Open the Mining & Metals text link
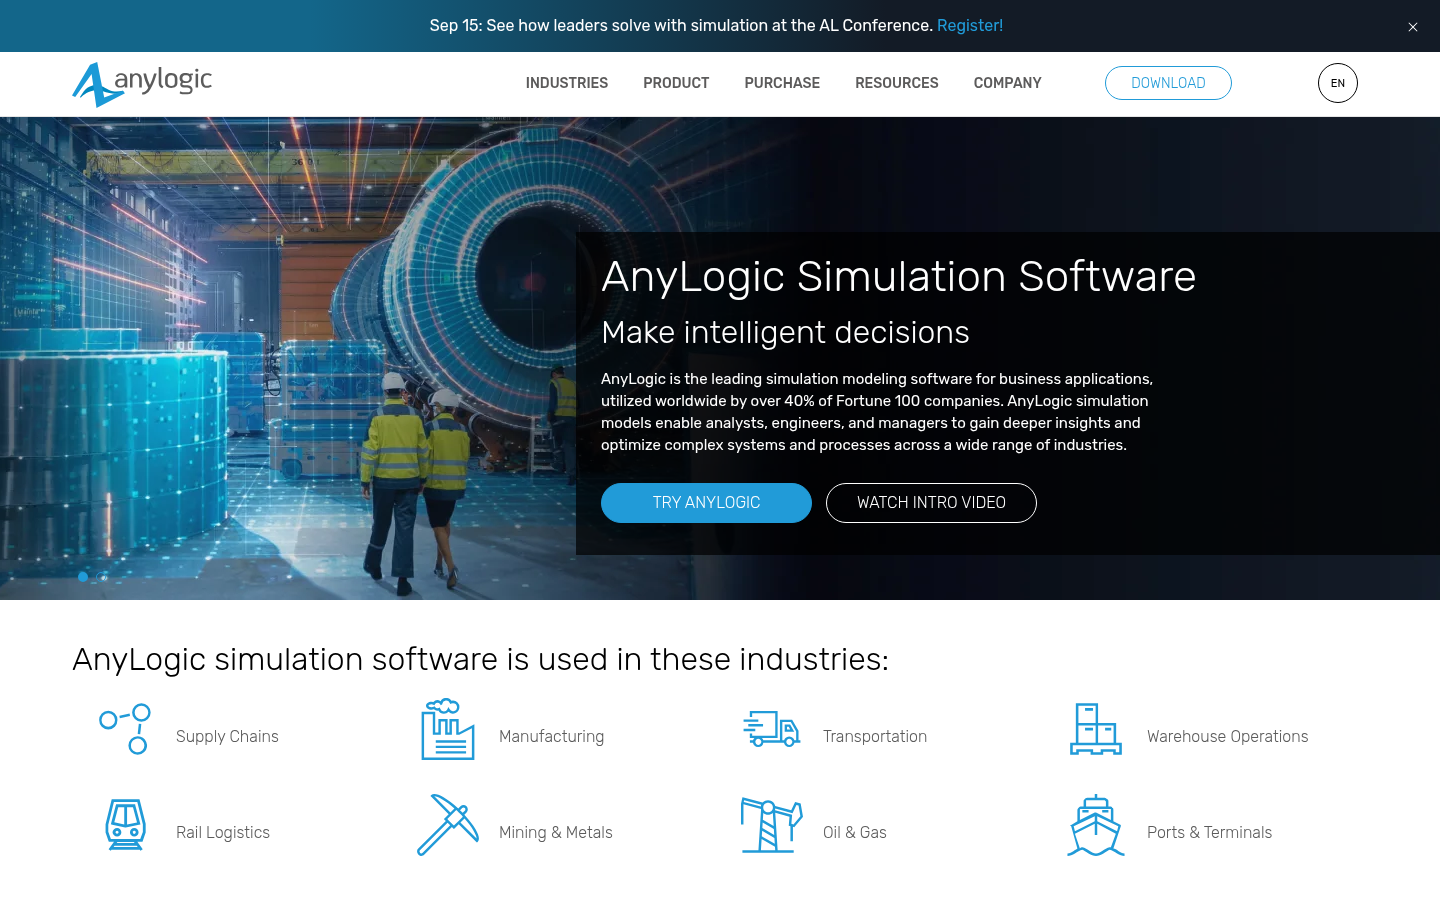Screen dimensions: 1440x900 coord(556,832)
